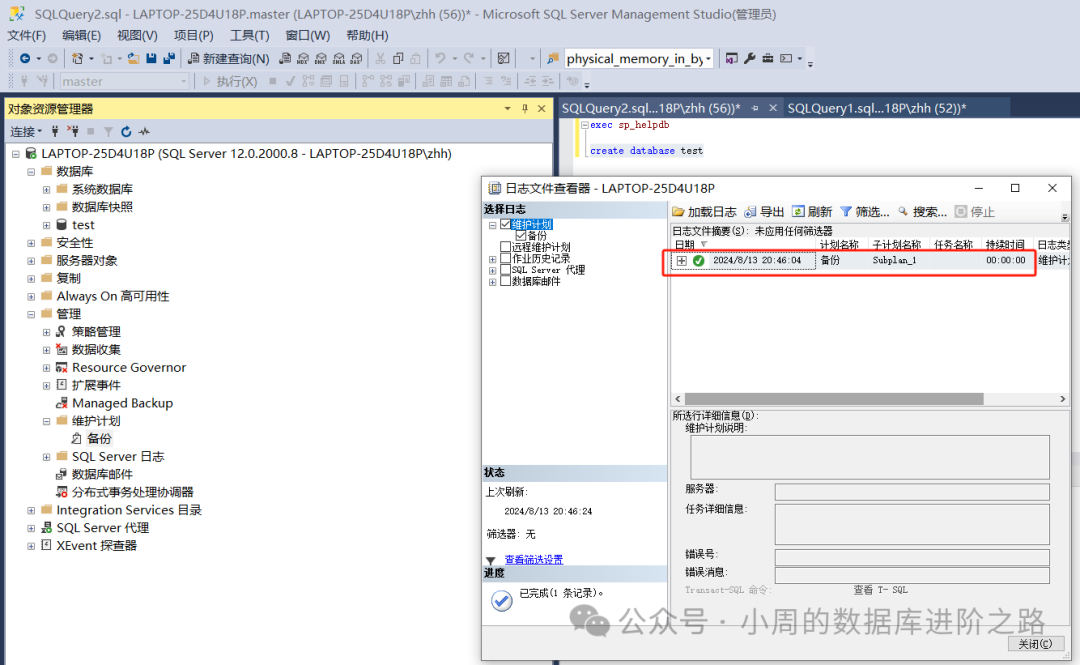Image resolution: width=1080 pixels, height=665 pixels.
Task: Click the copy icon in toolbar
Action: coord(398,59)
